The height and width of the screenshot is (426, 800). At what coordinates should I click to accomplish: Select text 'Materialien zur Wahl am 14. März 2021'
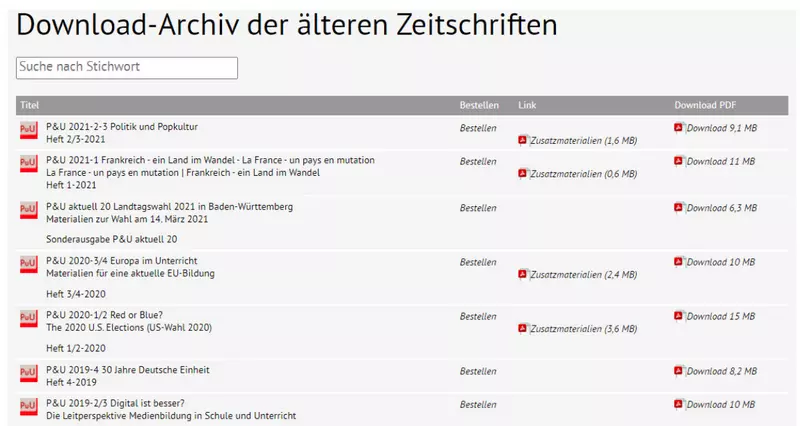[127, 219]
